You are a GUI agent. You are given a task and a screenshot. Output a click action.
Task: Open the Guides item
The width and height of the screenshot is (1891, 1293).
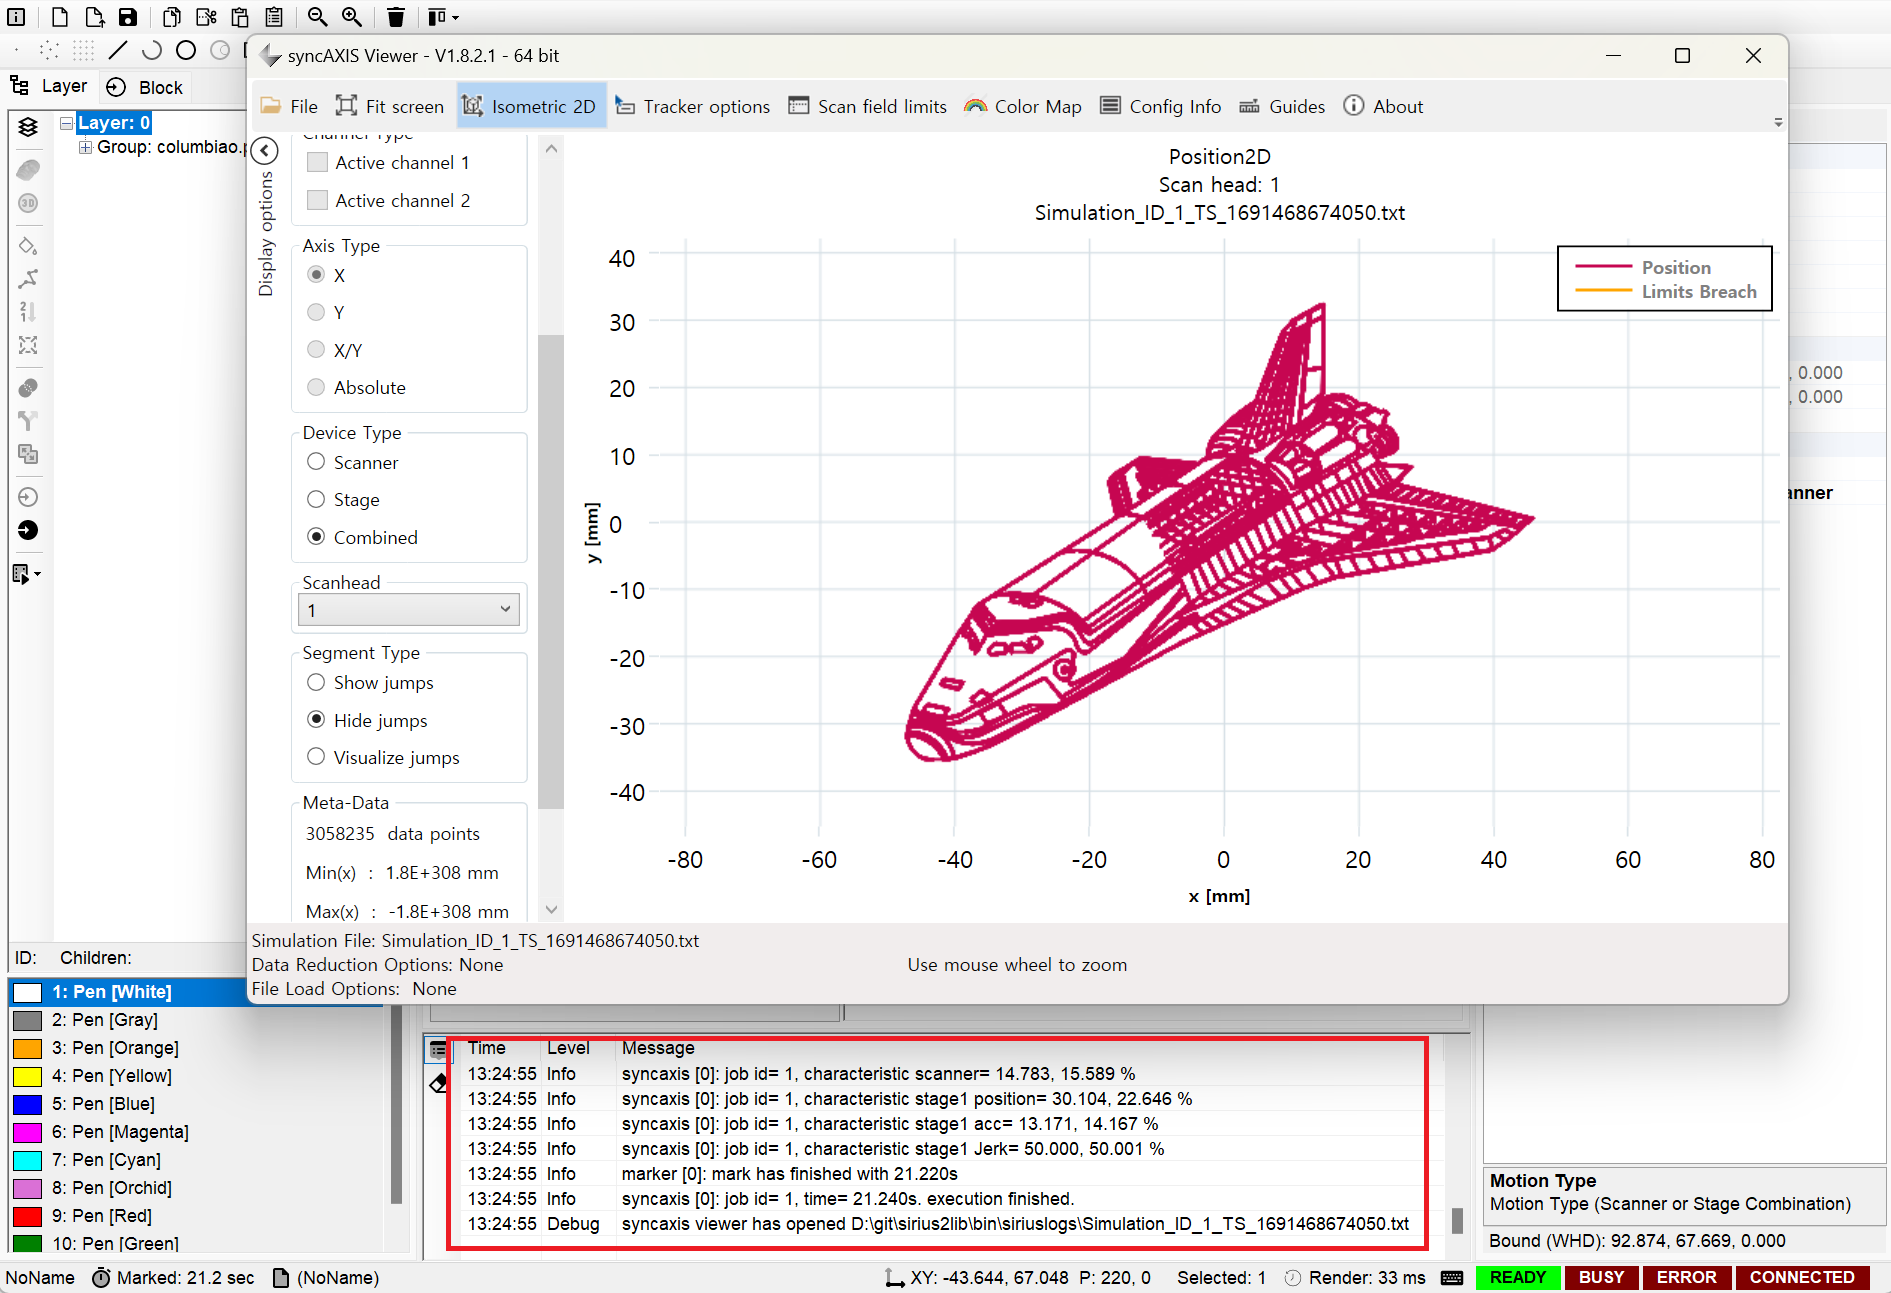coord(1282,106)
